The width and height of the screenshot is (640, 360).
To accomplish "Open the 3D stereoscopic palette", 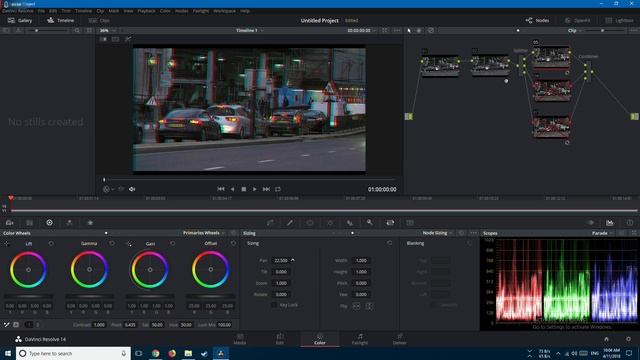I will pyautogui.click(x=410, y=222).
